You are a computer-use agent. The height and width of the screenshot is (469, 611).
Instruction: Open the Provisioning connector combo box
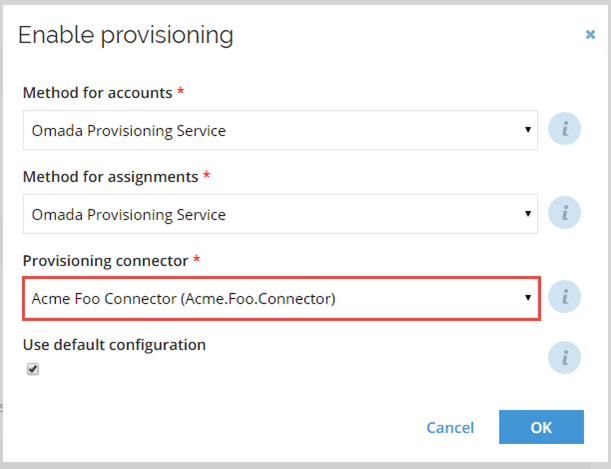pyautogui.click(x=281, y=298)
